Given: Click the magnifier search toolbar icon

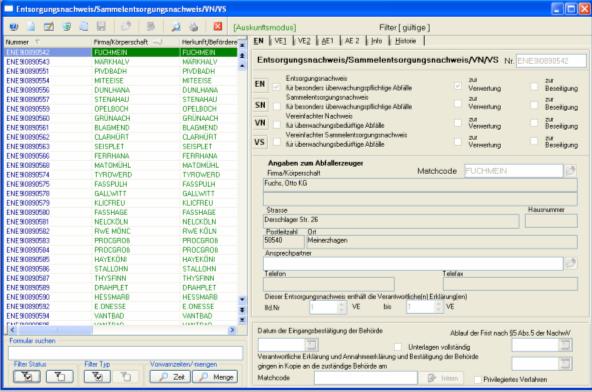Looking at the screenshot, I should click(x=176, y=26).
